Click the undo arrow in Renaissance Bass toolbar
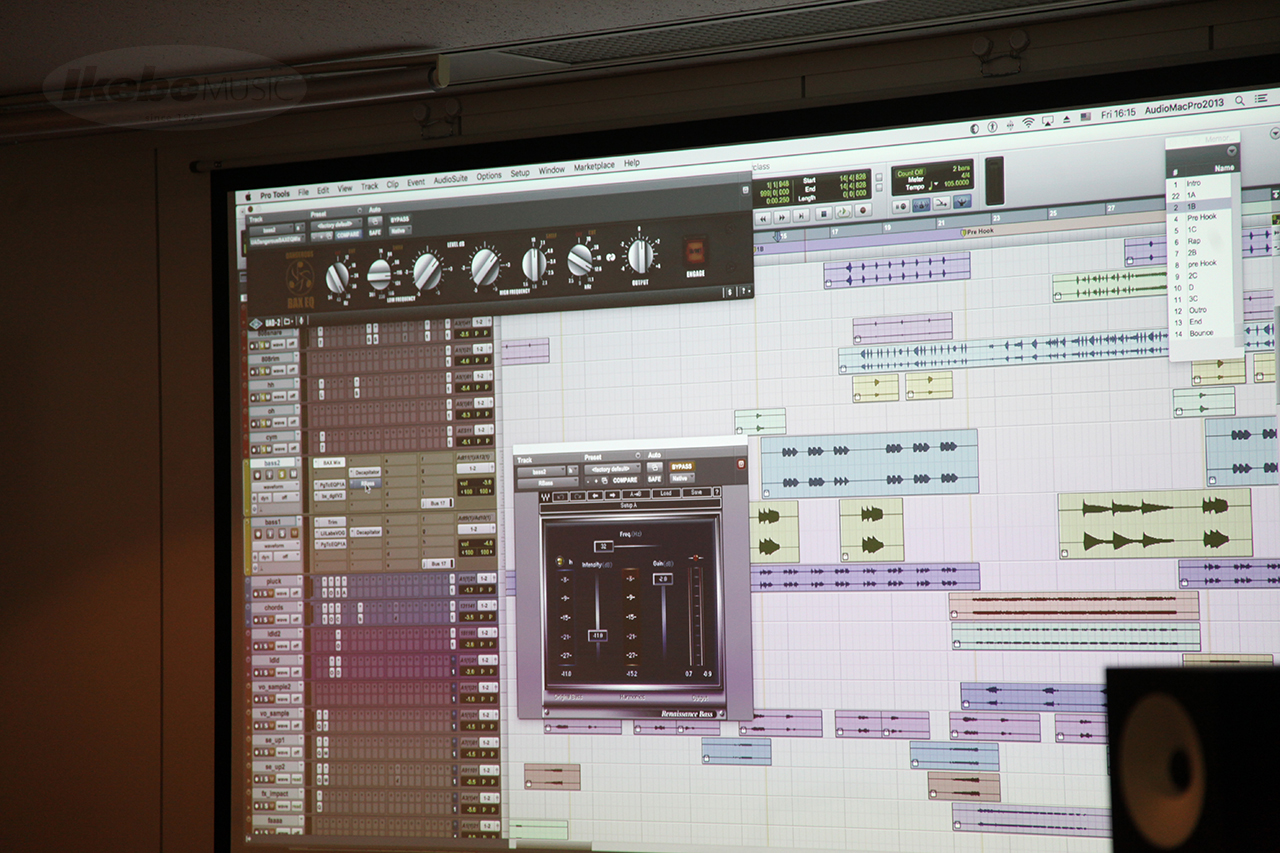This screenshot has height=853, width=1280. [x=559, y=495]
